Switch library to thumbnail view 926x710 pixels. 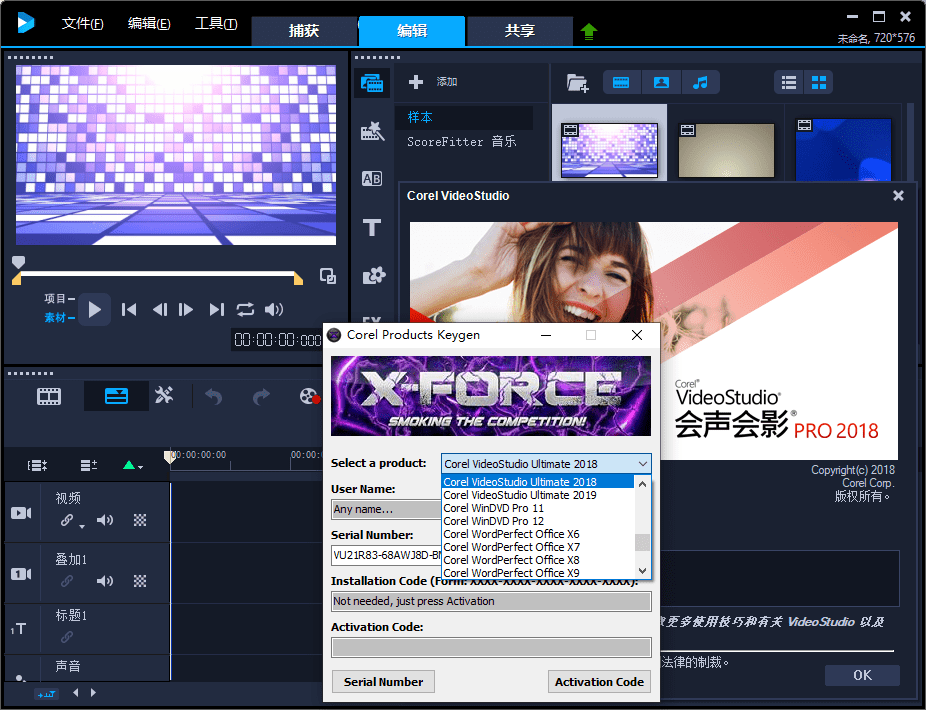[x=819, y=82]
